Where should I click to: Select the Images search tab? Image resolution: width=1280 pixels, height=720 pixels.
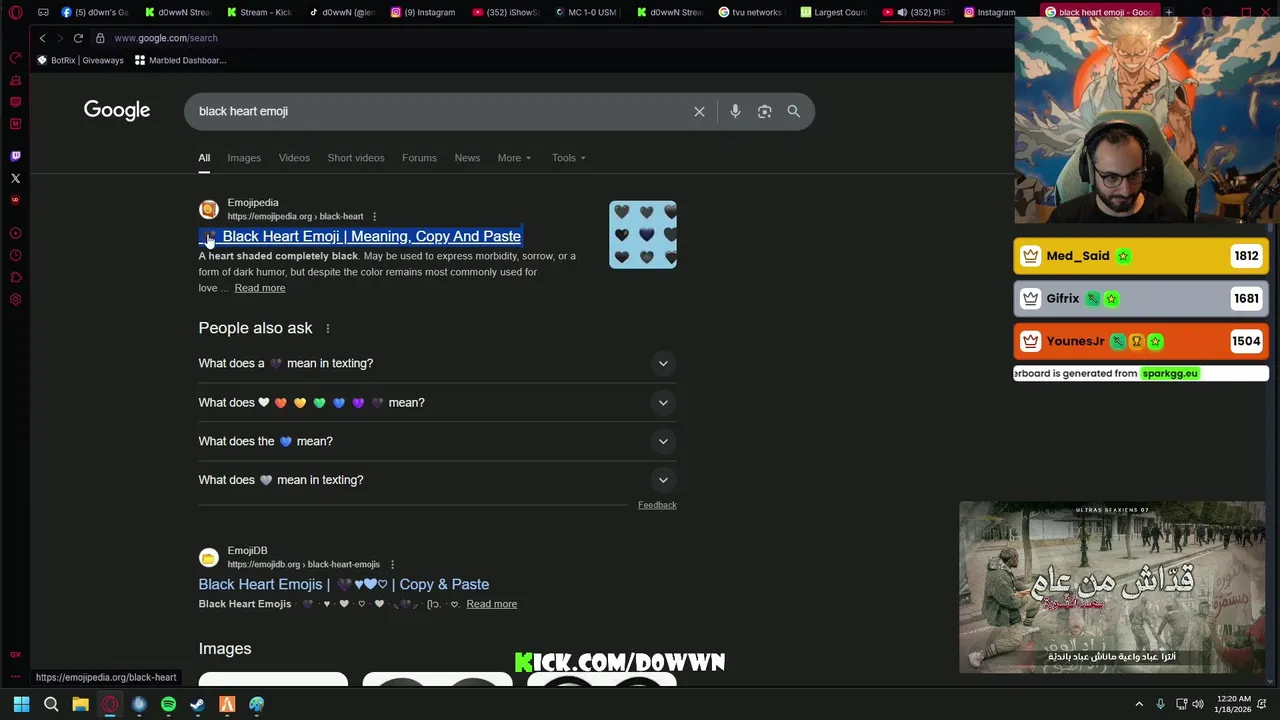(x=244, y=158)
